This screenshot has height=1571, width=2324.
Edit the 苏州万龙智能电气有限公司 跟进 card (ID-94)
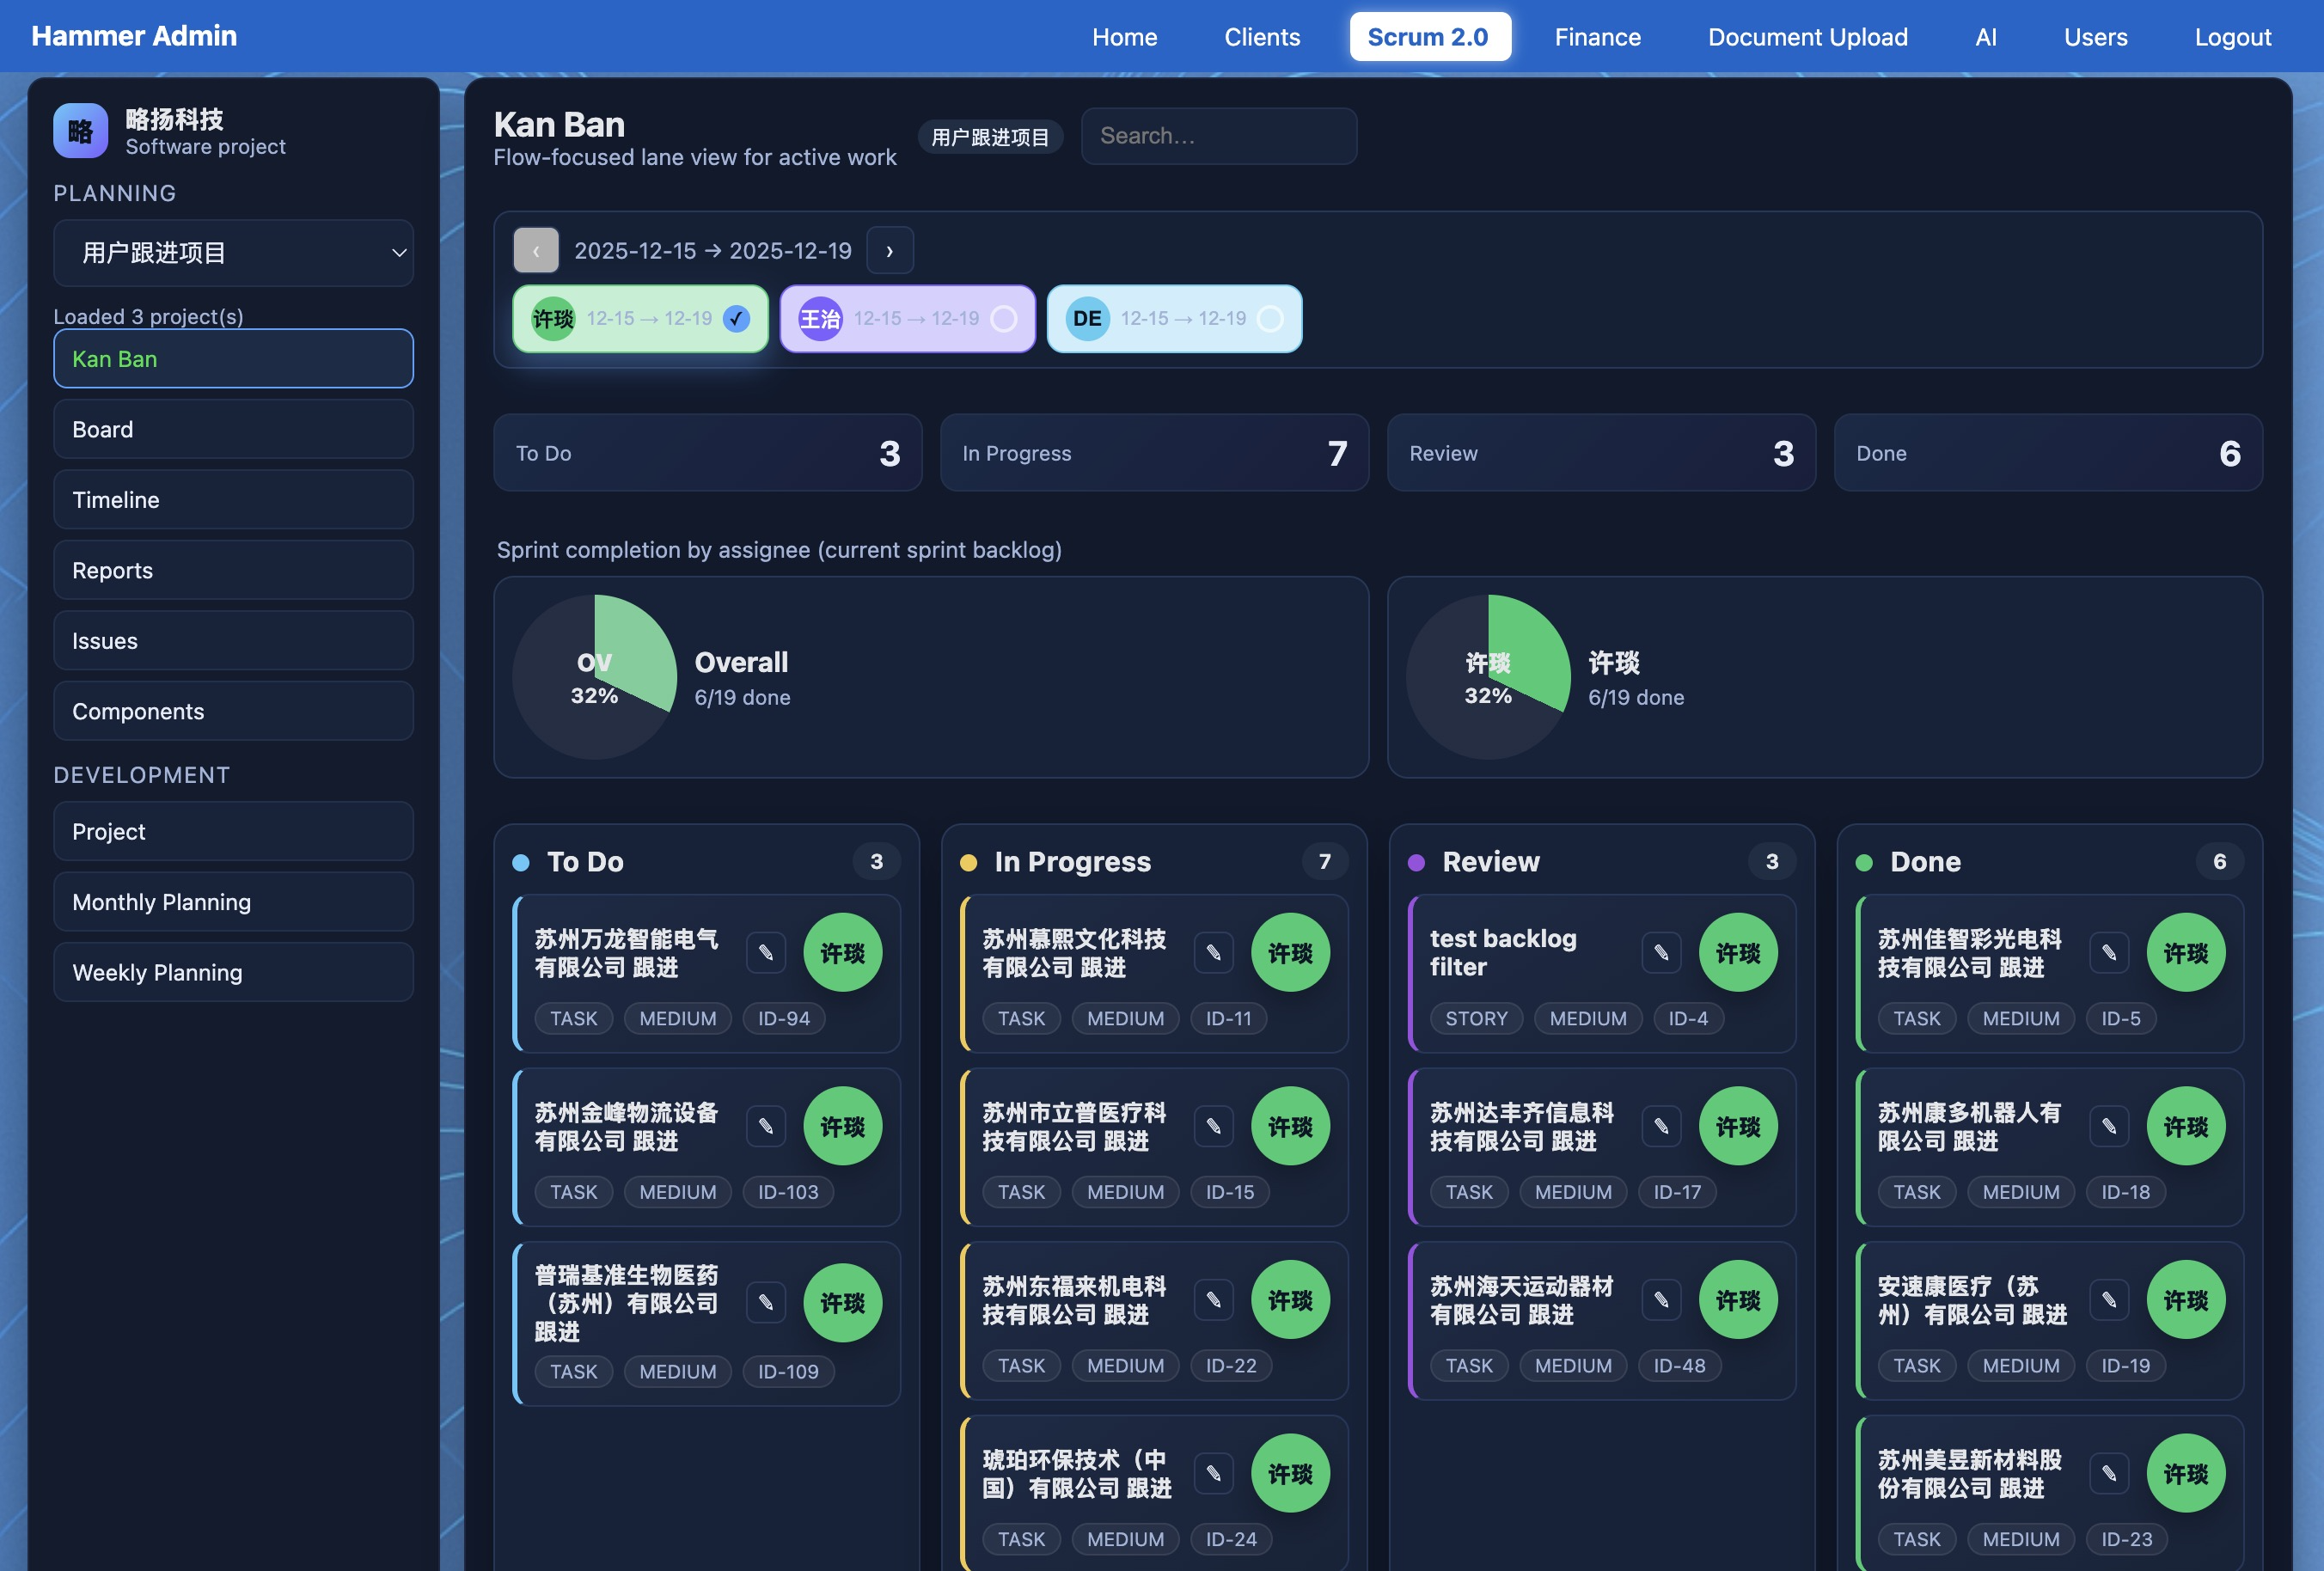pos(766,952)
